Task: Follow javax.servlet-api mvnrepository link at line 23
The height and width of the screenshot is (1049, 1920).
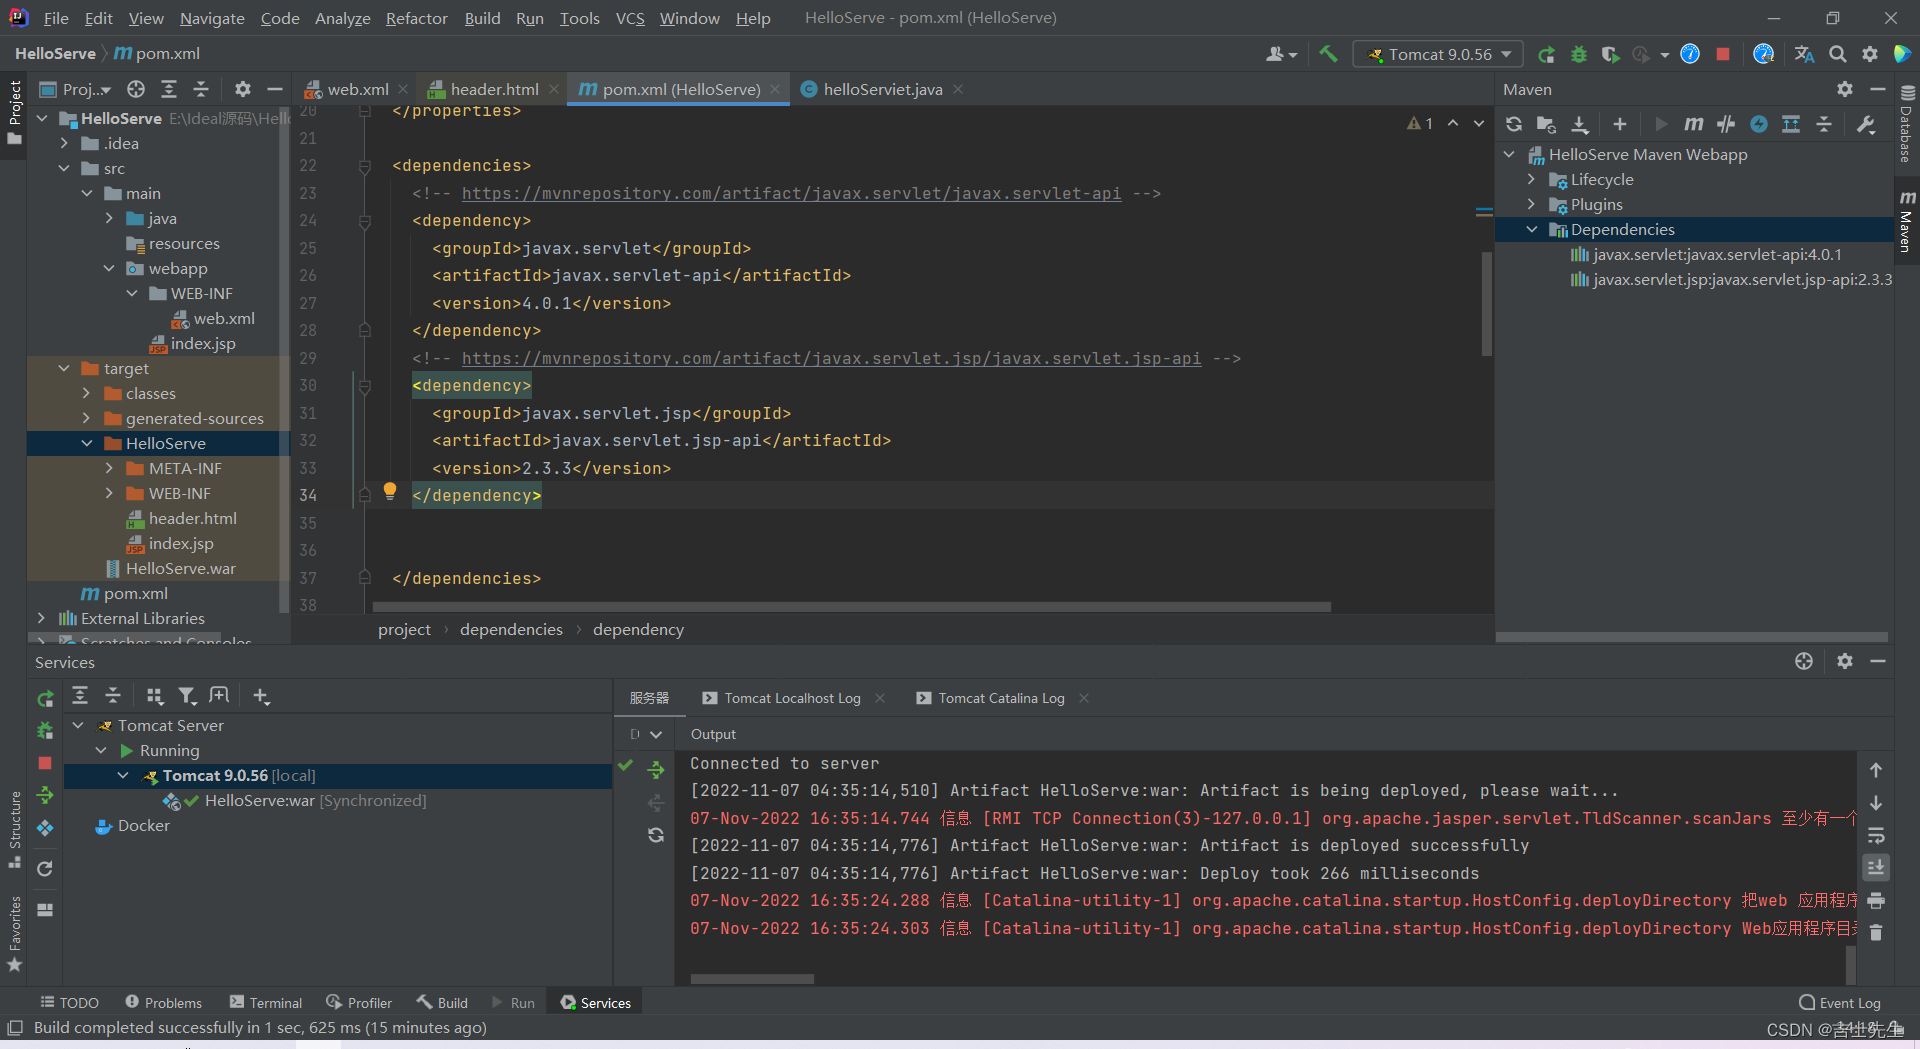Action: click(x=791, y=193)
